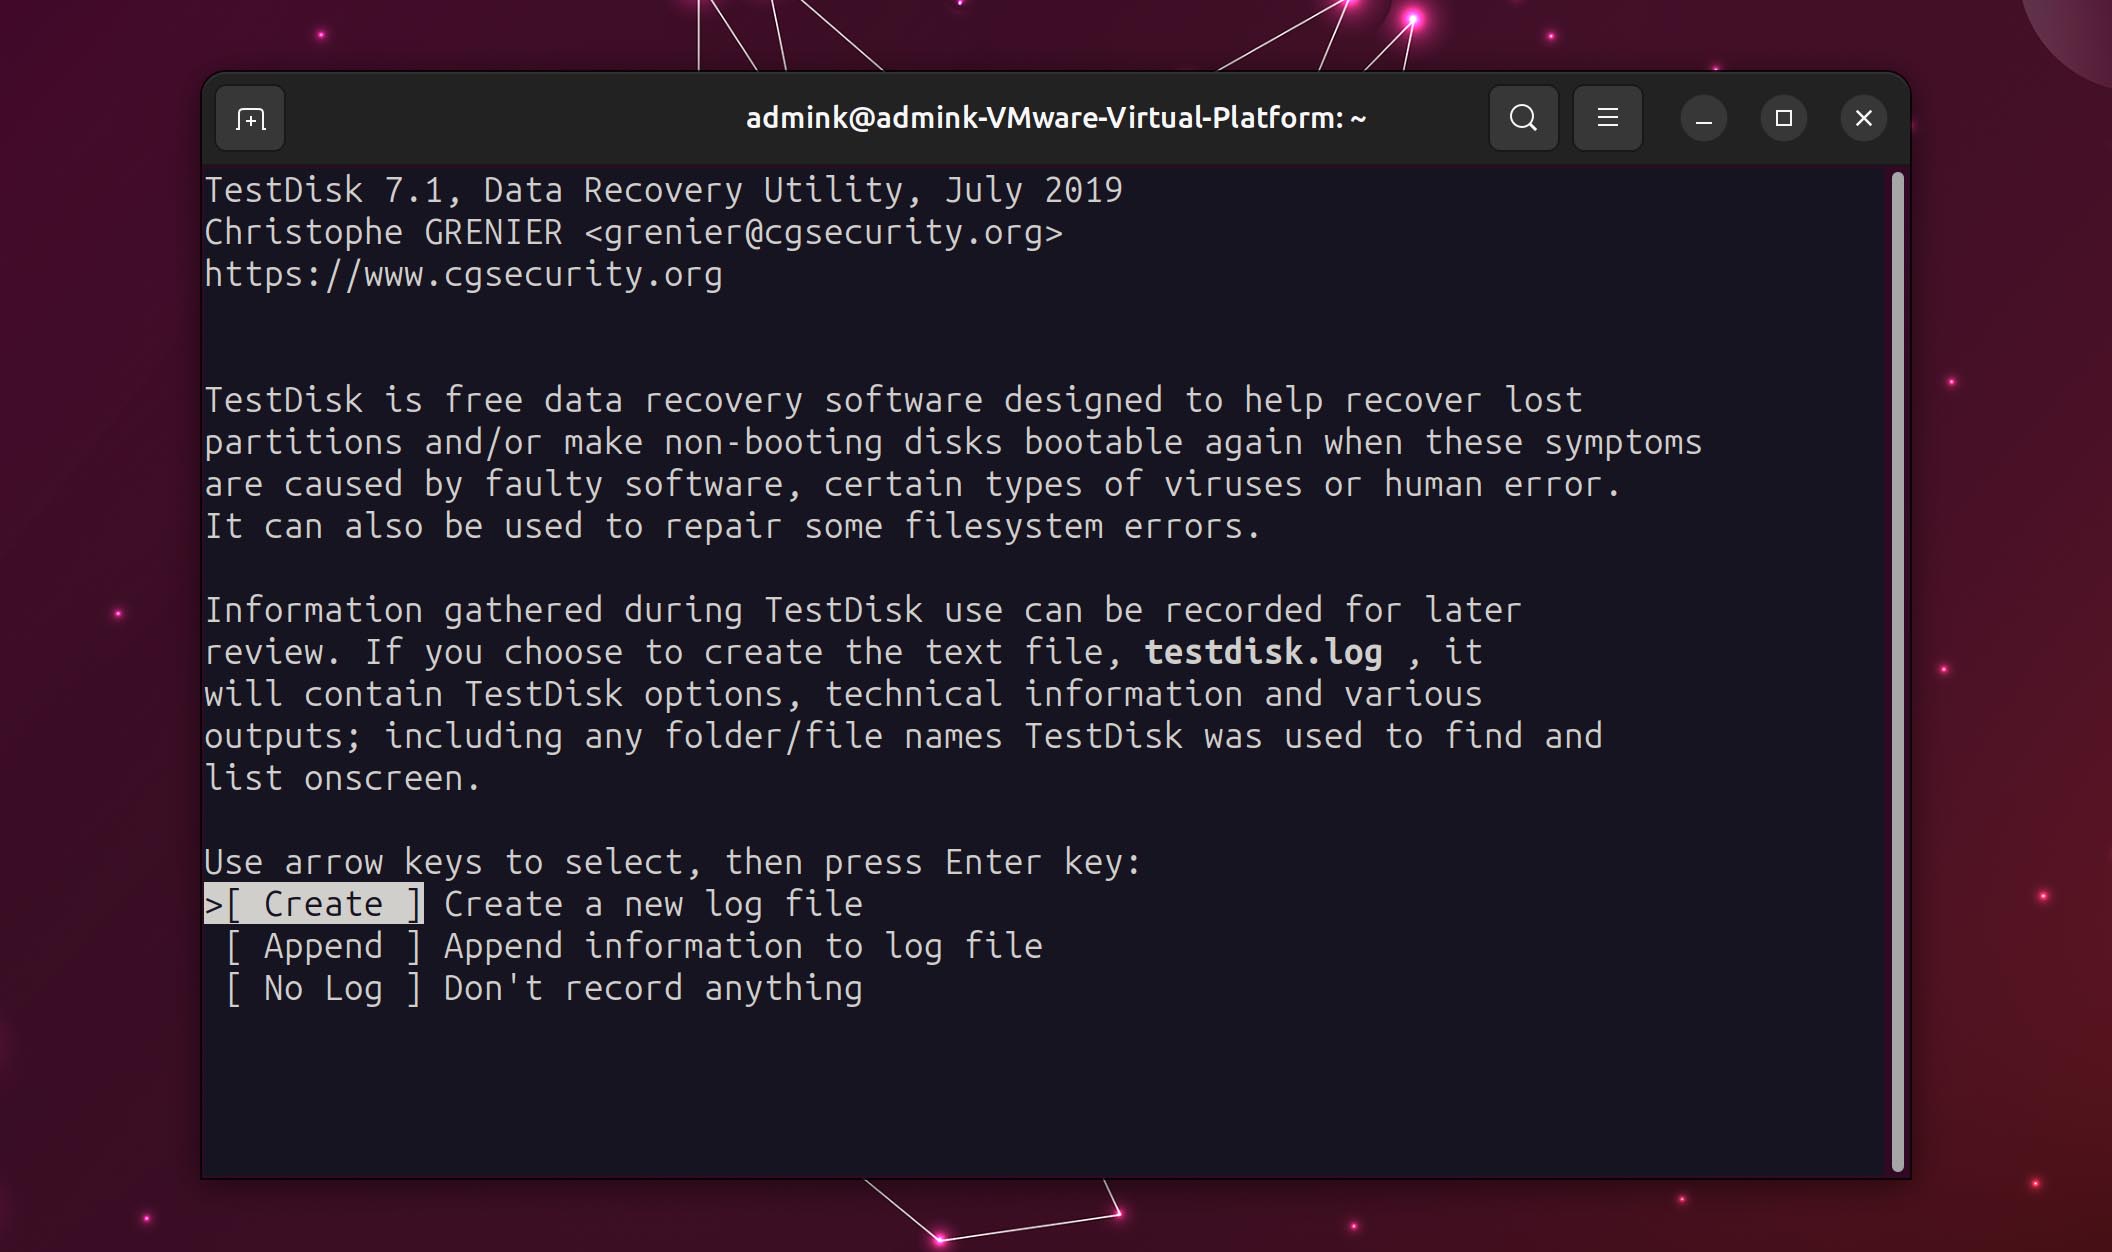Click the name 'Christophe GRENIER'

click(x=383, y=232)
